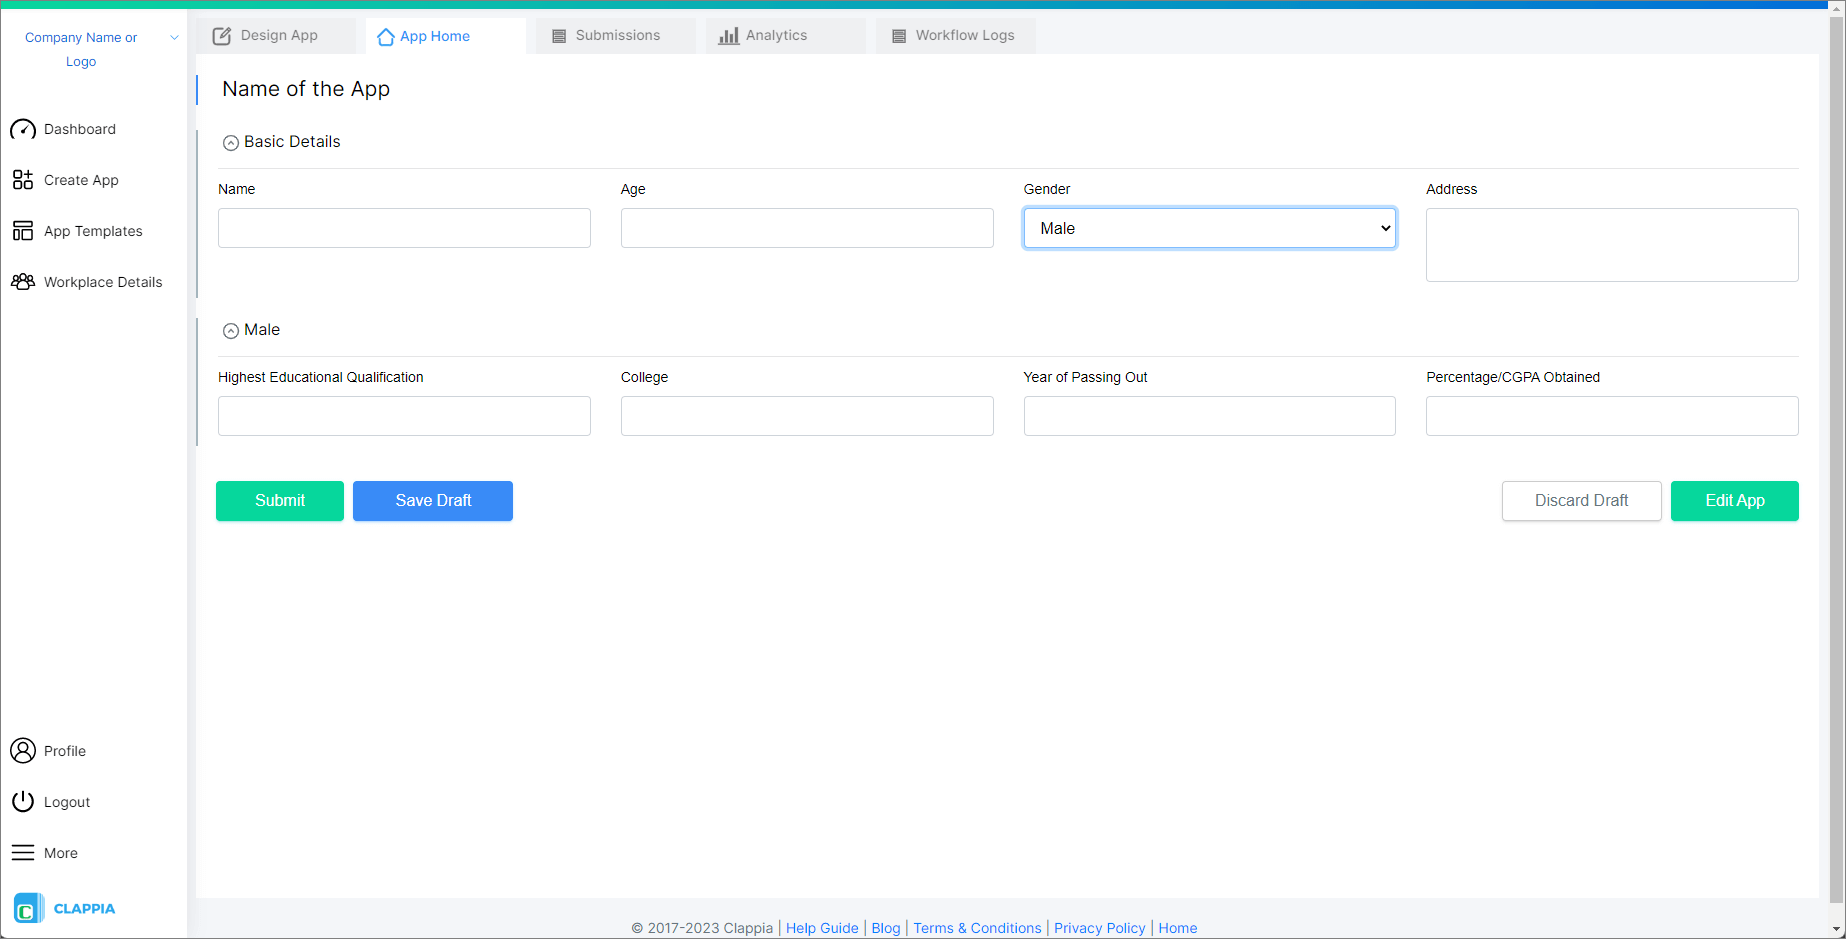Click the Workplace Details people icon
Viewport: 1846px width, 939px height.
23,281
